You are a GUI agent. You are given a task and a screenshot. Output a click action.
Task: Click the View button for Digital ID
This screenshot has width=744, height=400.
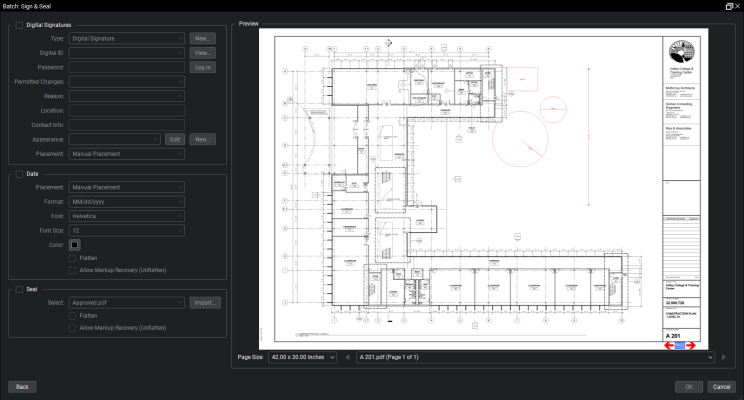pos(203,53)
